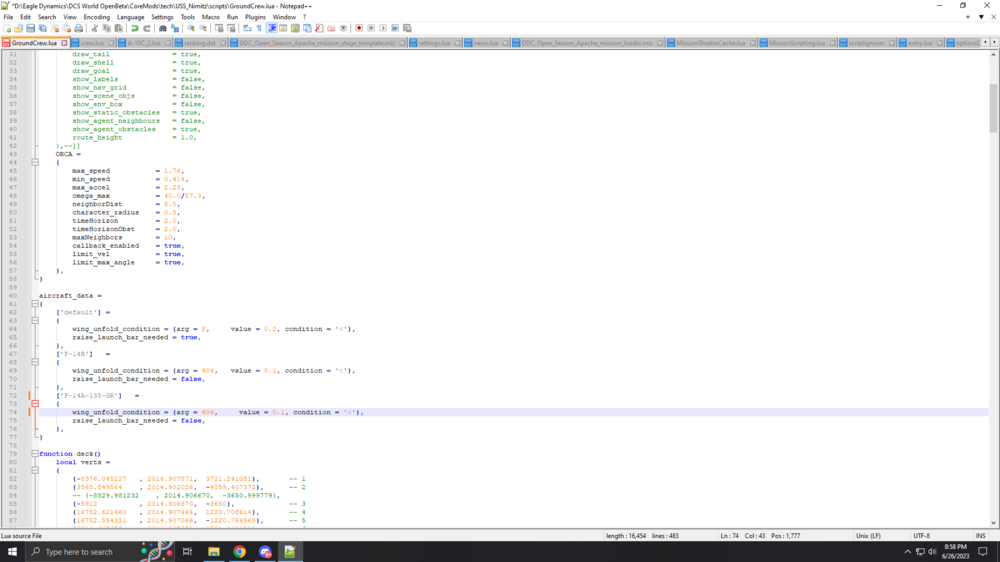This screenshot has width=1000, height=562.
Task: Close the ranking.dat tab
Action: pyautogui.click(x=223, y=43)
